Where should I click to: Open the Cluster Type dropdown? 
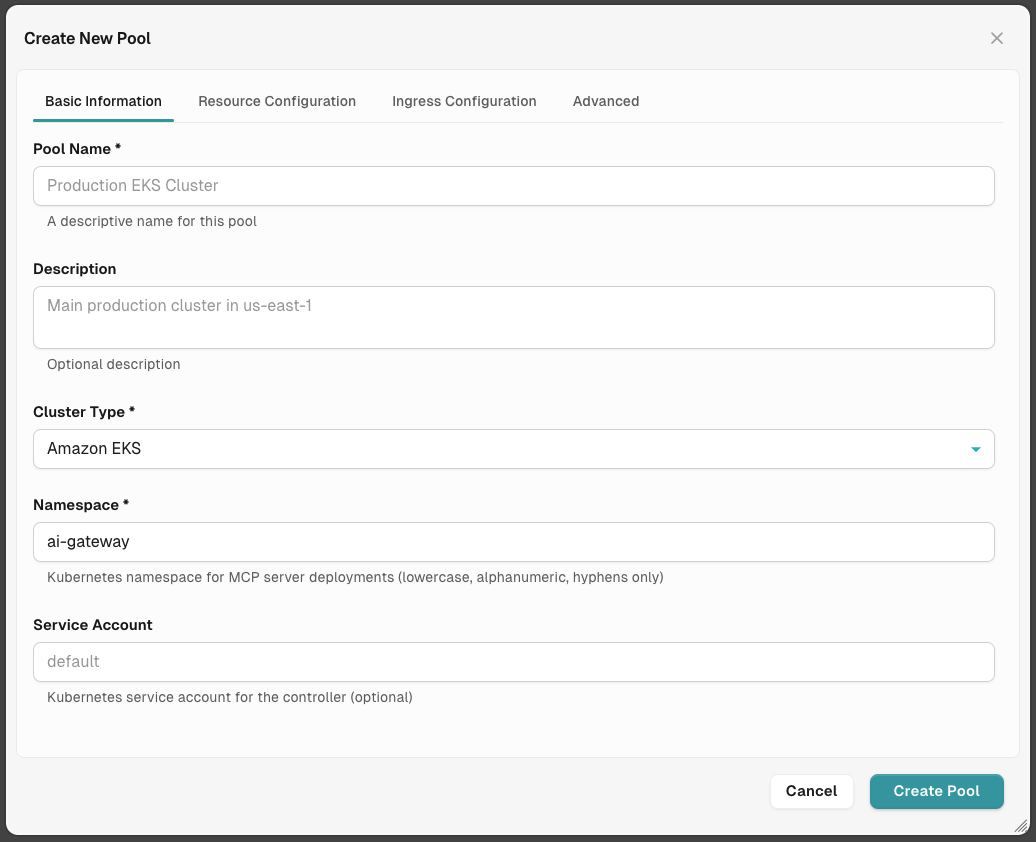coord(514,449)
